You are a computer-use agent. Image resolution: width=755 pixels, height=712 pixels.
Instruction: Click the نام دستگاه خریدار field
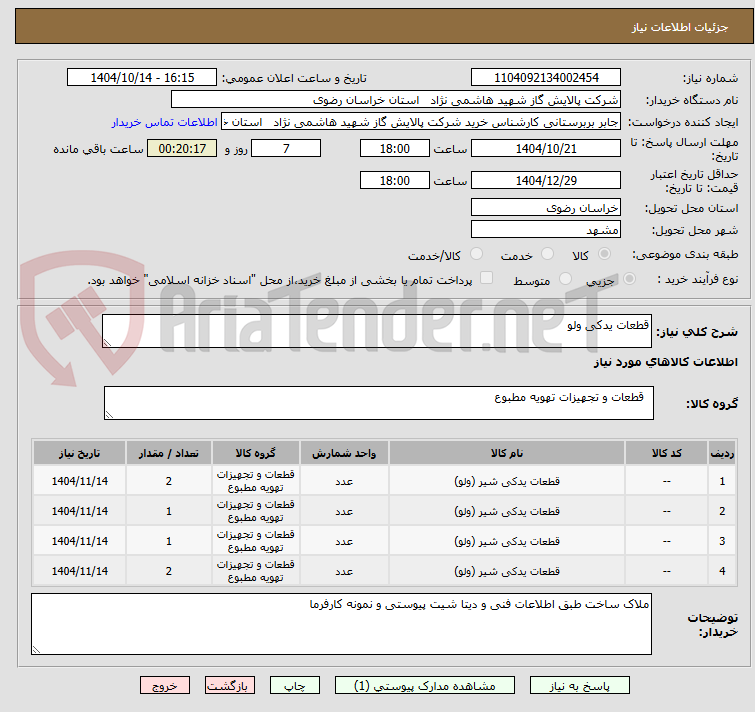click(396, 100)
